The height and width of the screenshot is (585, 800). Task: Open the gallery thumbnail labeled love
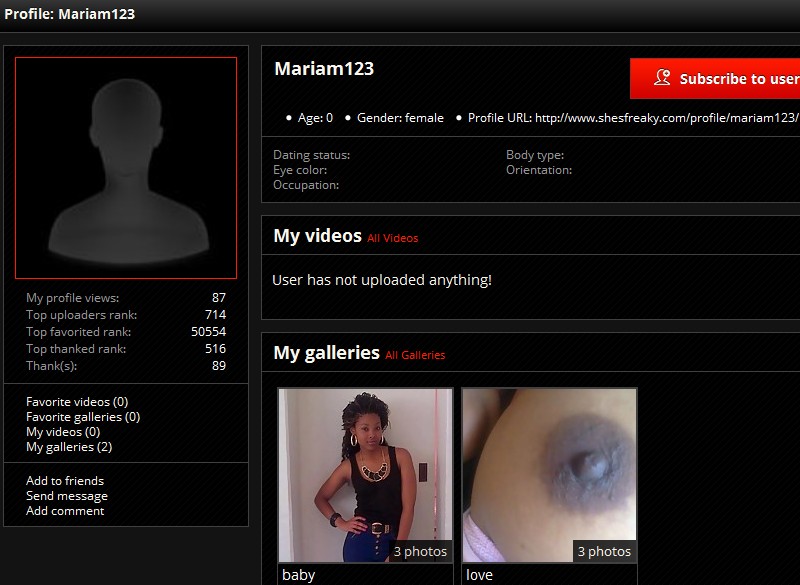(x=549, y=475)
